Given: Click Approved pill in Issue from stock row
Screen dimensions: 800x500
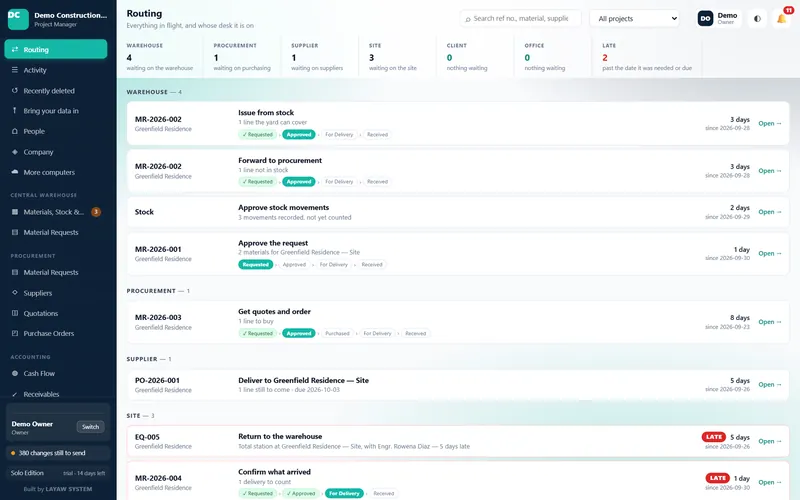Looking at the screenshot, I should tap(298, 135).
